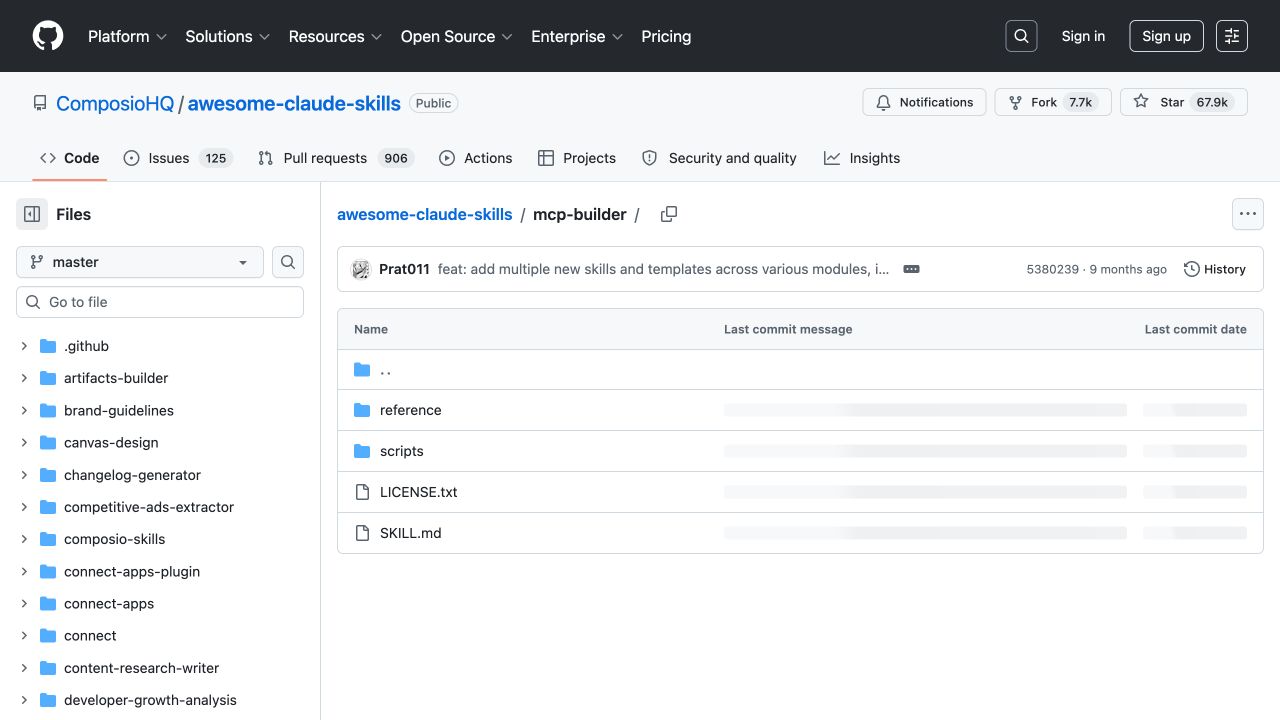The height and width of the screenshot is (720, 1280).
Task: Open the SKILL.md file
Action: (410, 533)
